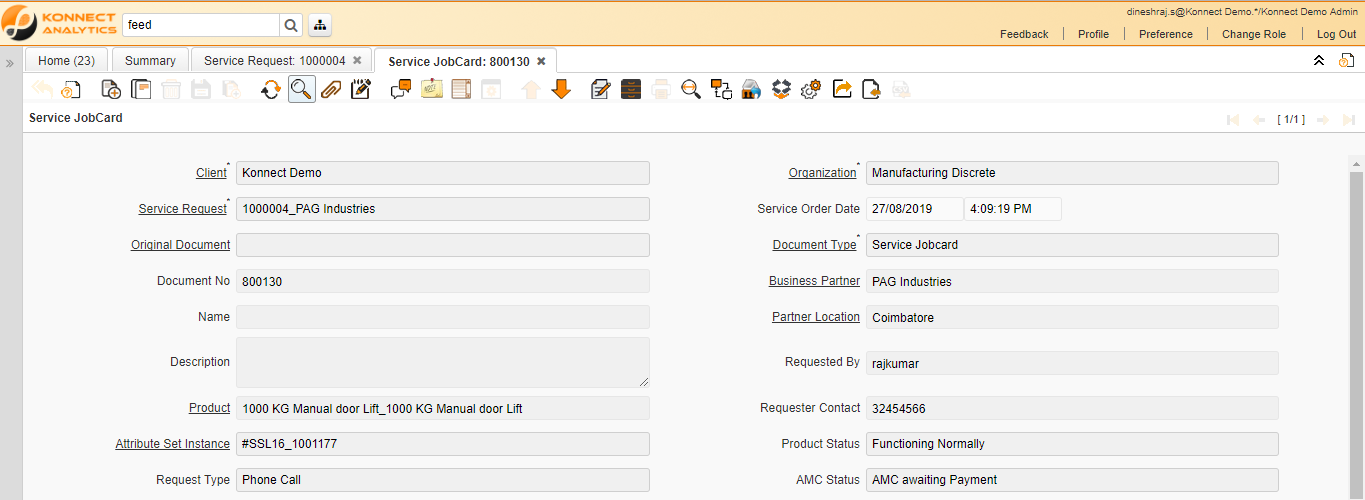The image size is (1365, 500).
Task: Expand left sidebar with double chevron
Action: tap(9, 63)
